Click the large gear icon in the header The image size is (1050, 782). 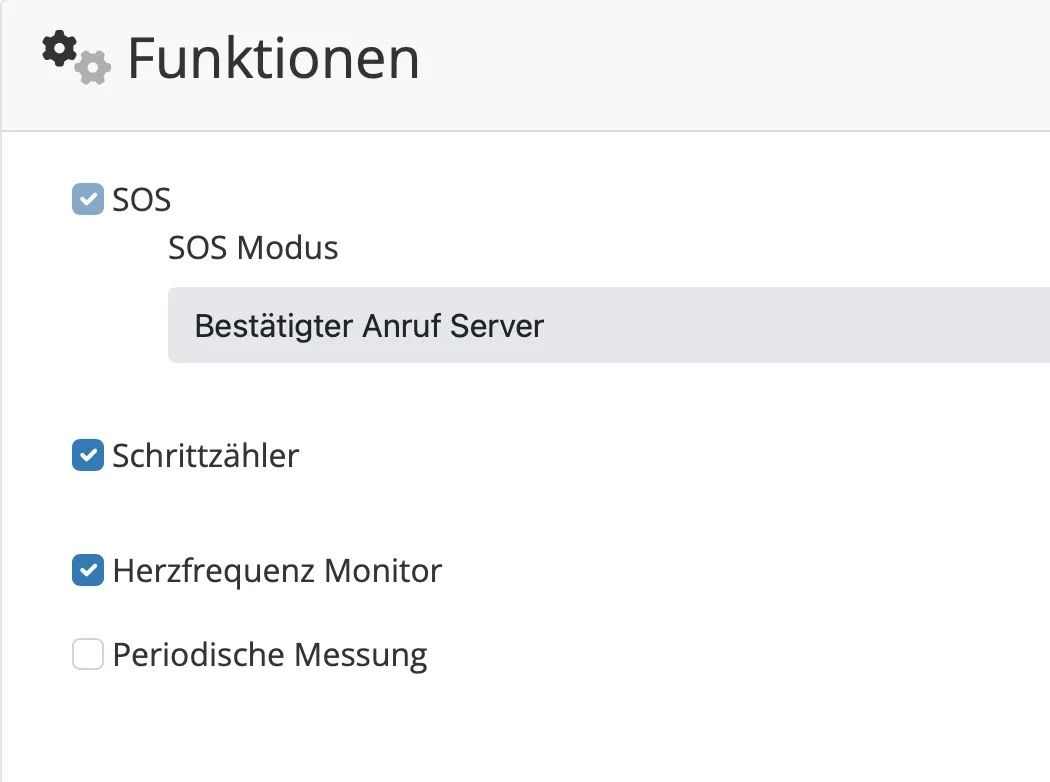pyautogui.click(x=57, y=48)
